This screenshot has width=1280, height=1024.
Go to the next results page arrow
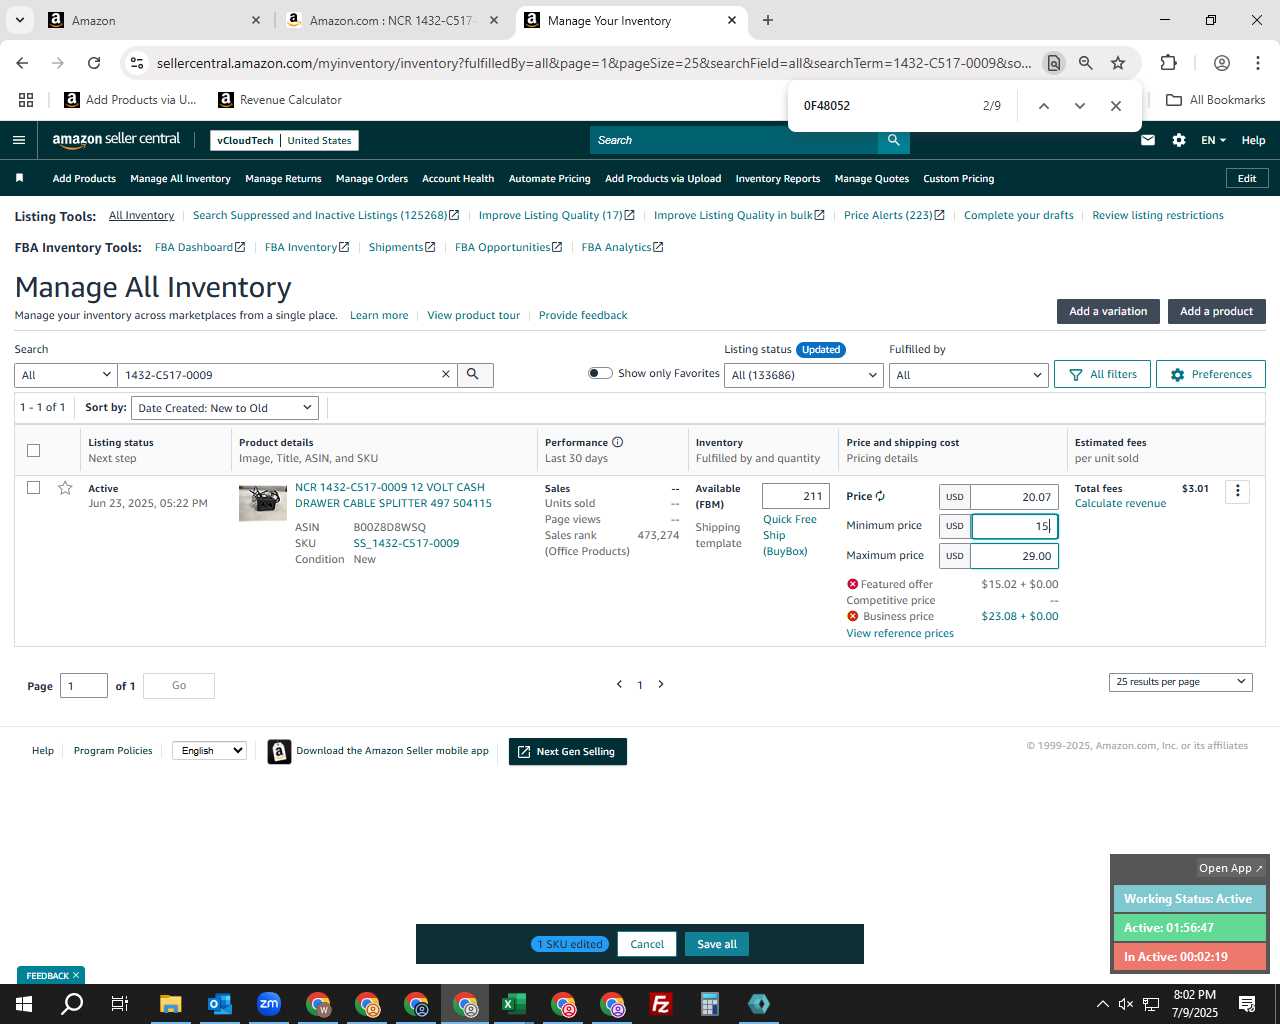pyautogui.click(x=661, y=684)
